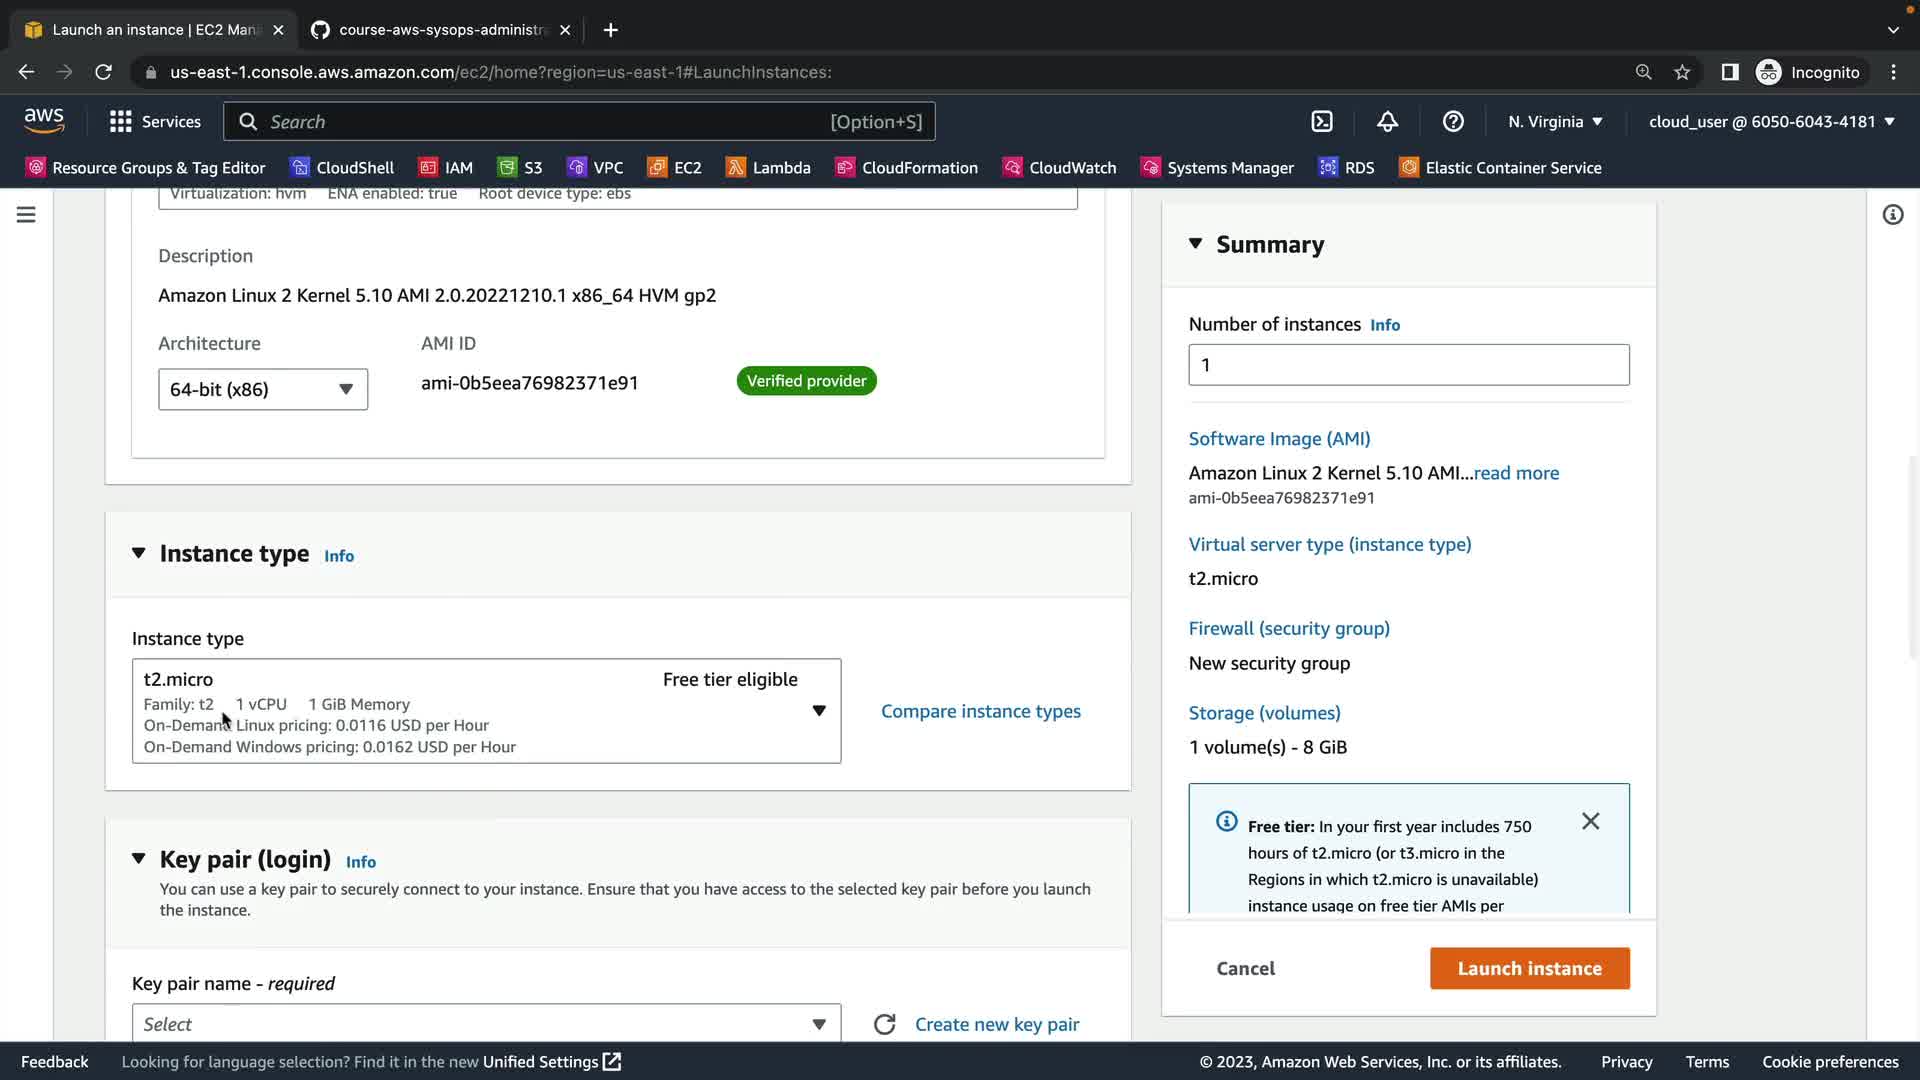Open the info panel icon at right edge

tap(1892, 215)
